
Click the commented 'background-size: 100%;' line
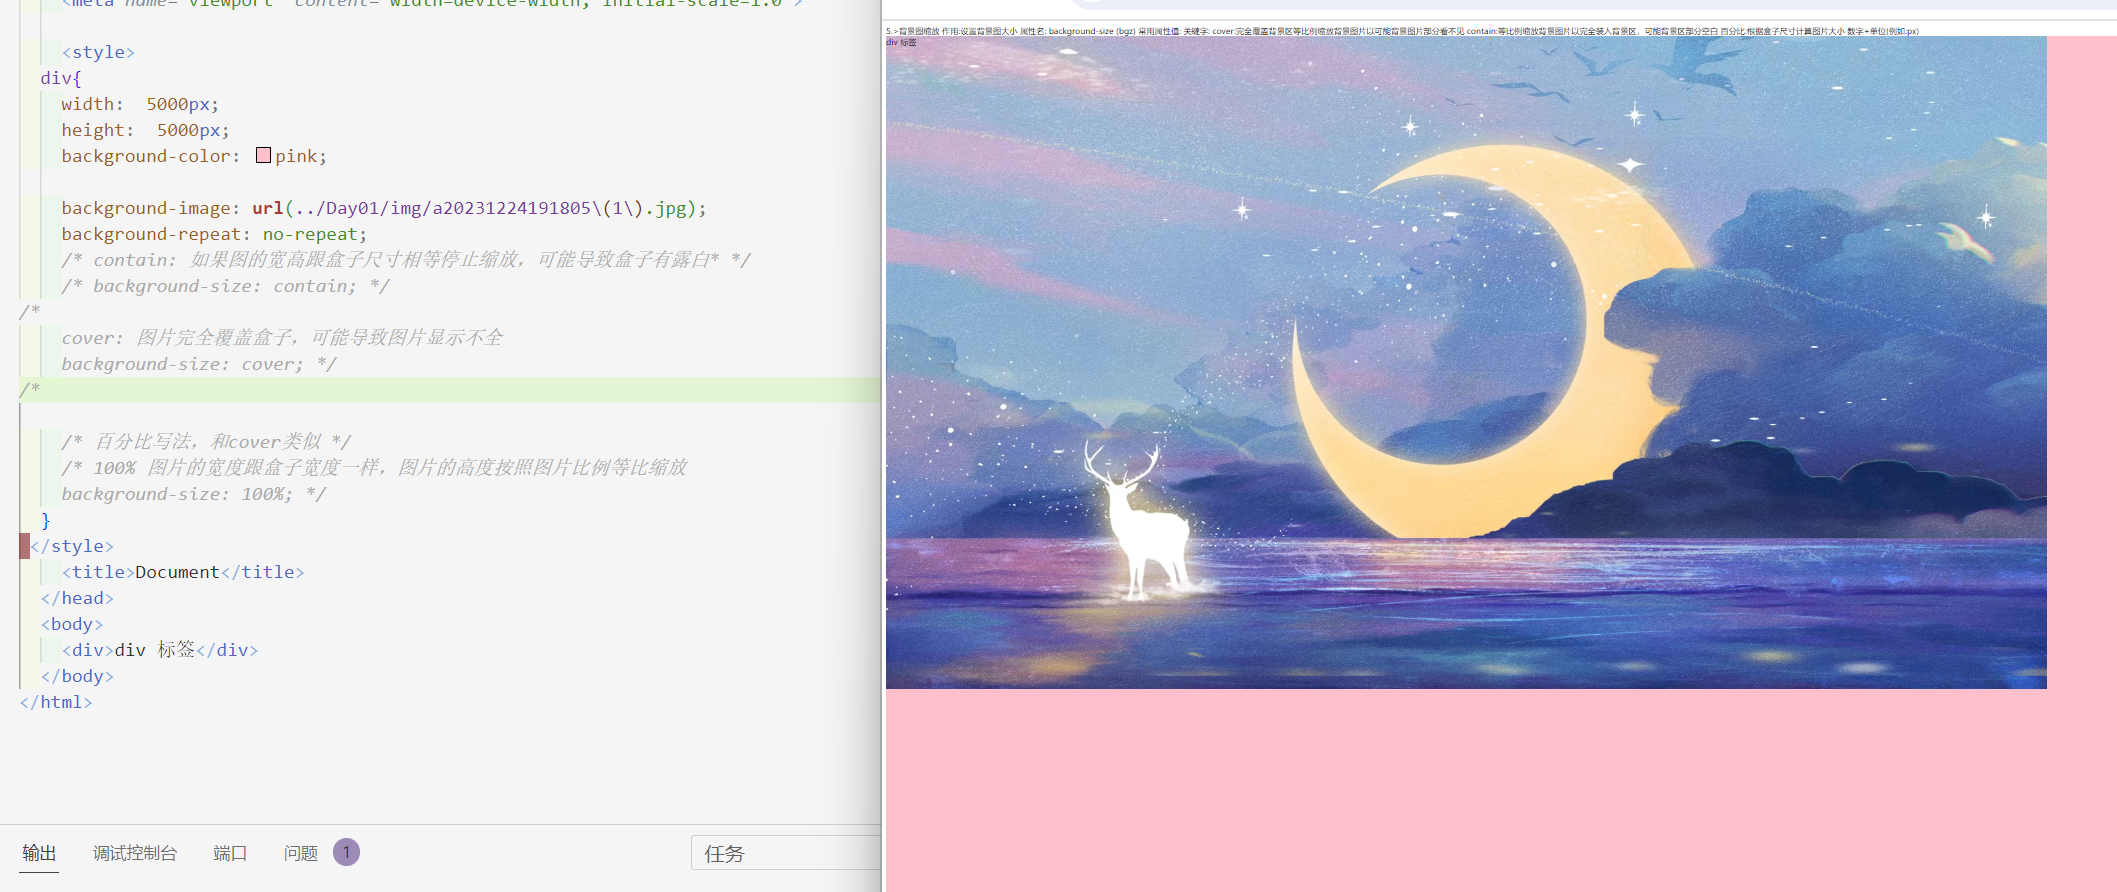[194, 494]
